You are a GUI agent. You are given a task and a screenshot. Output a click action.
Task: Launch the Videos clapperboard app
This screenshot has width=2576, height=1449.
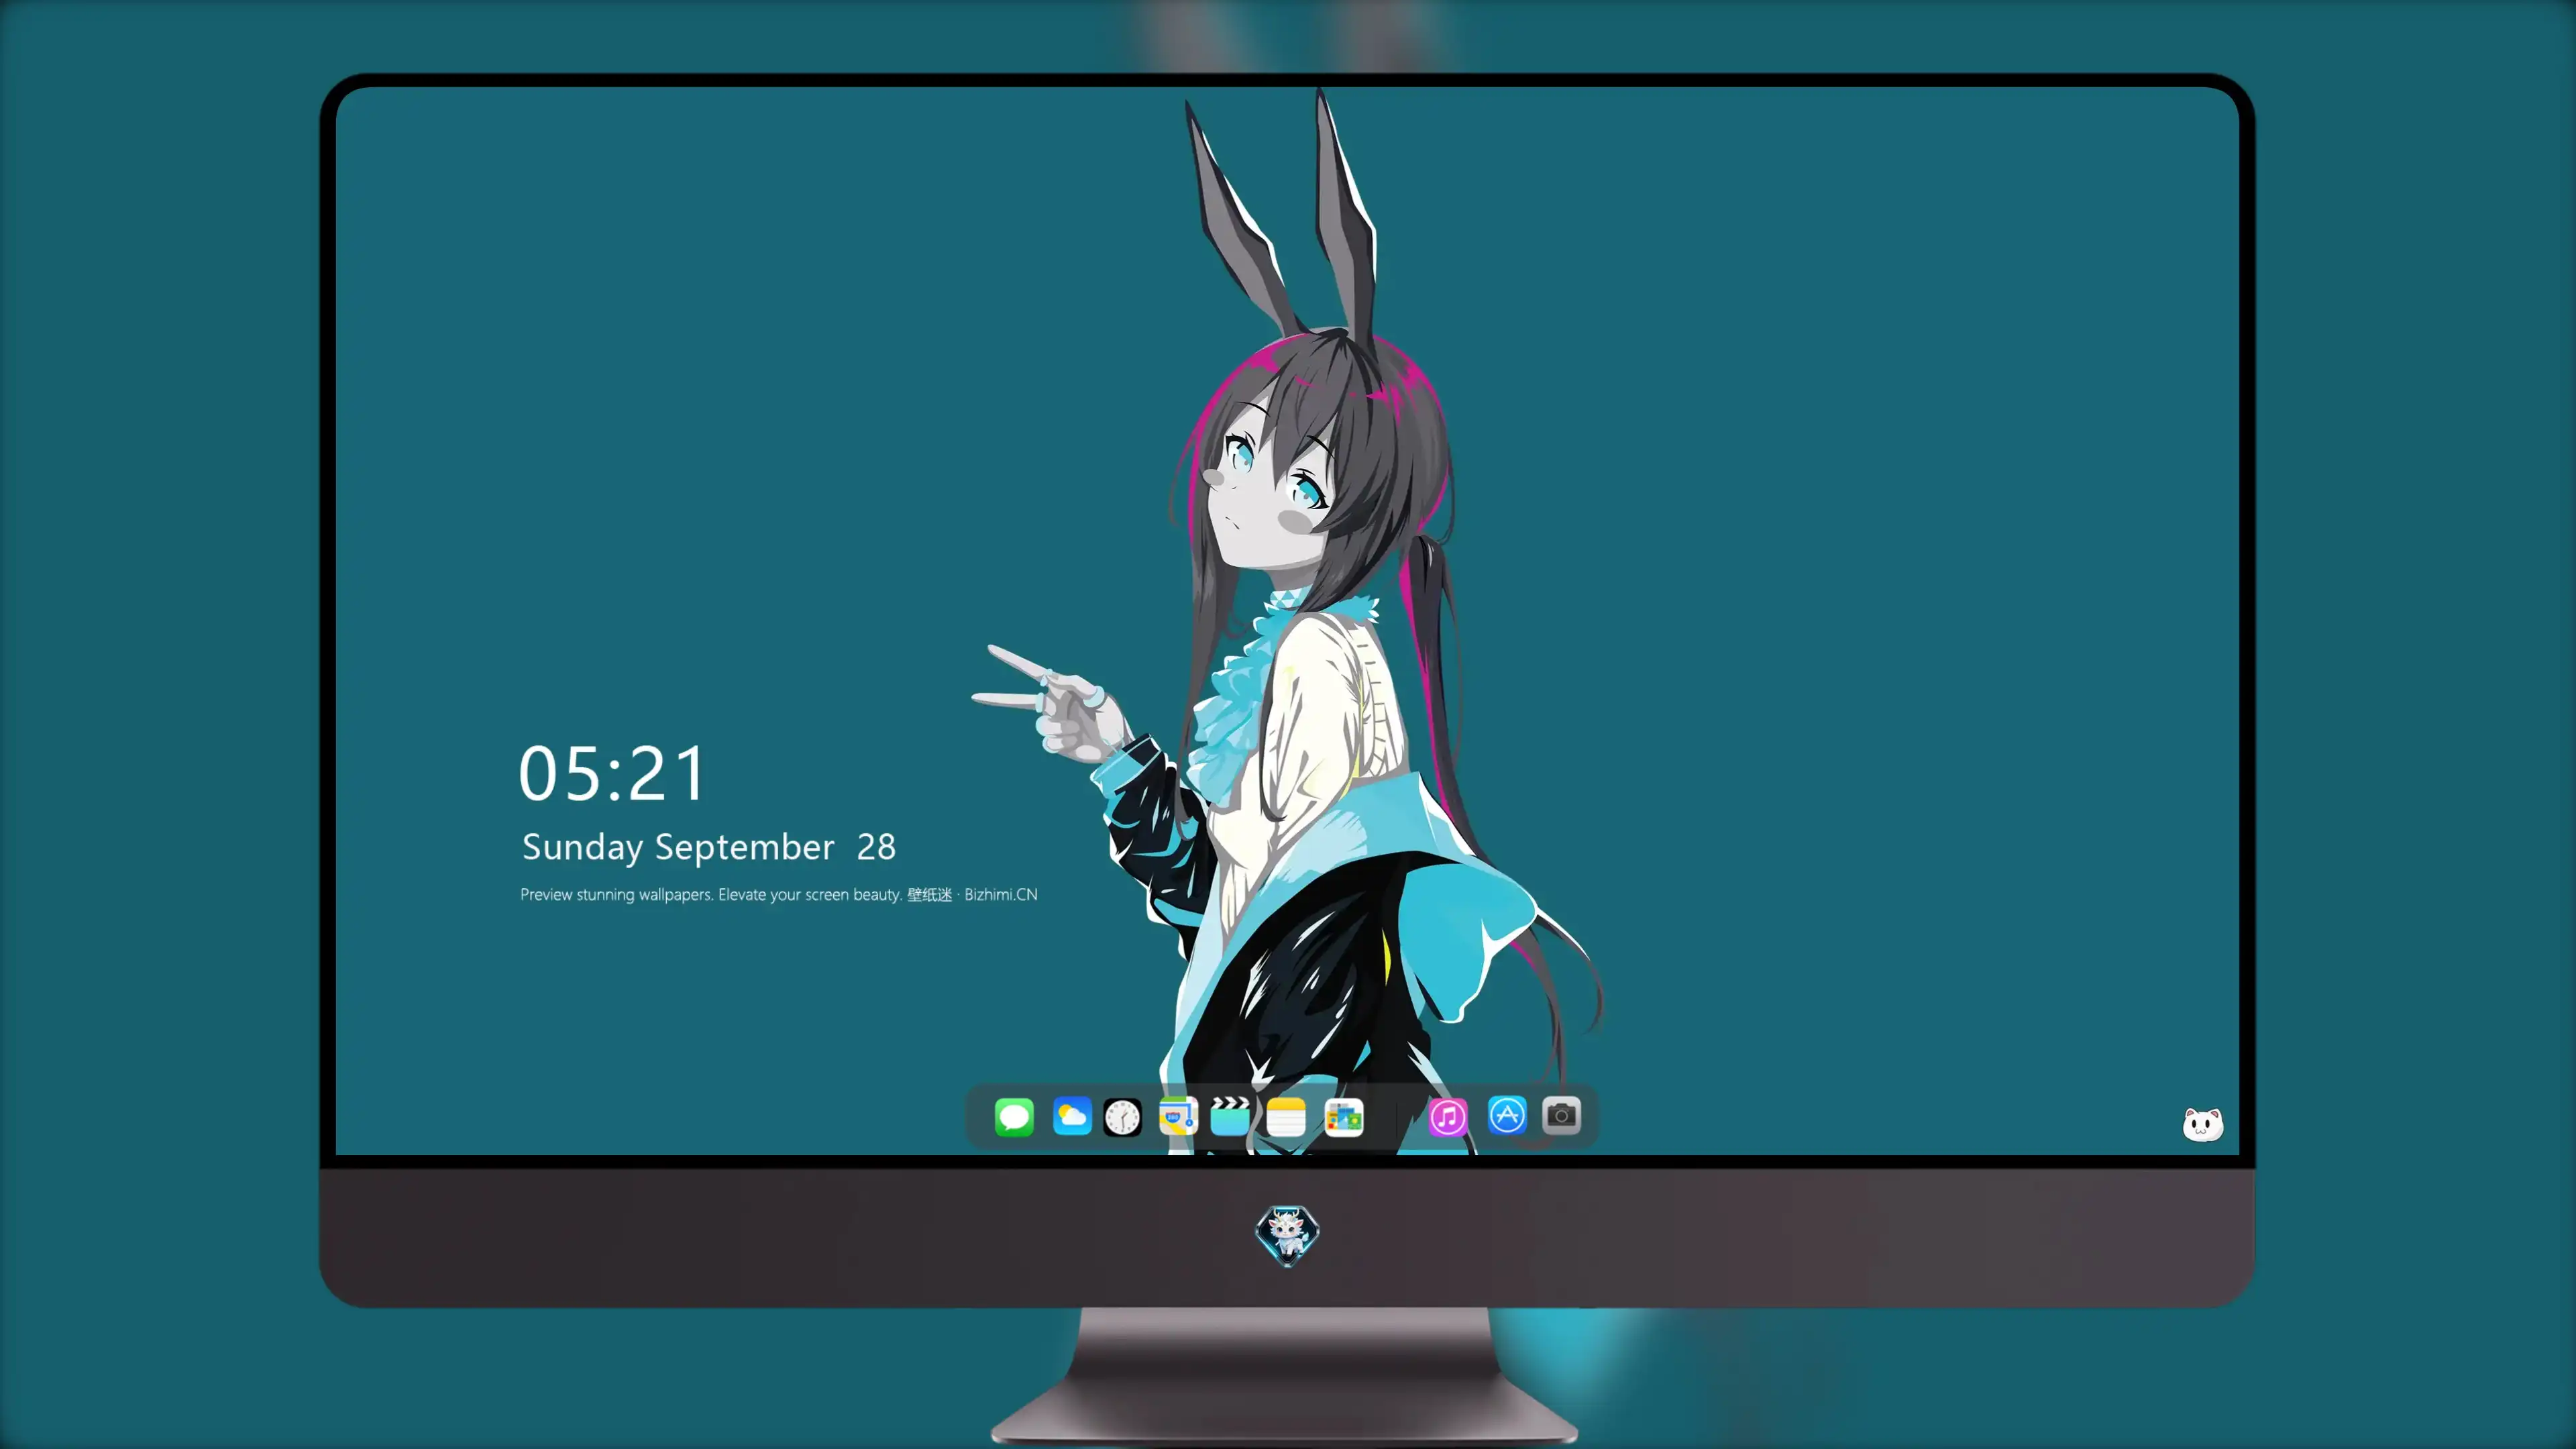1230,1117
